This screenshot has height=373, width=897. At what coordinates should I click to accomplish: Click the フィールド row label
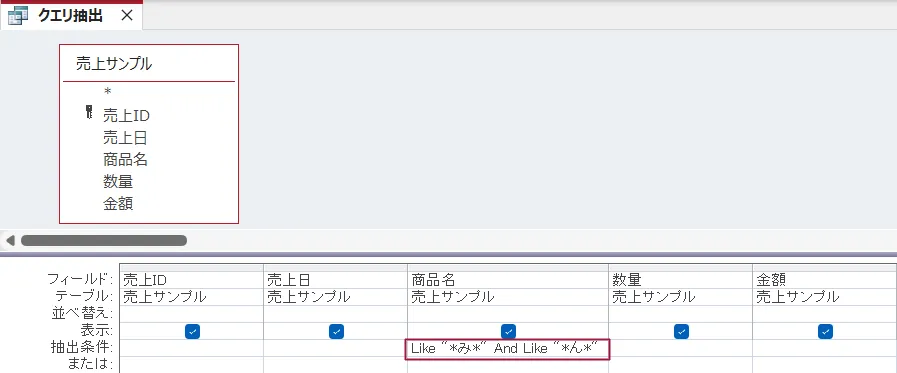tap(80, 280)
